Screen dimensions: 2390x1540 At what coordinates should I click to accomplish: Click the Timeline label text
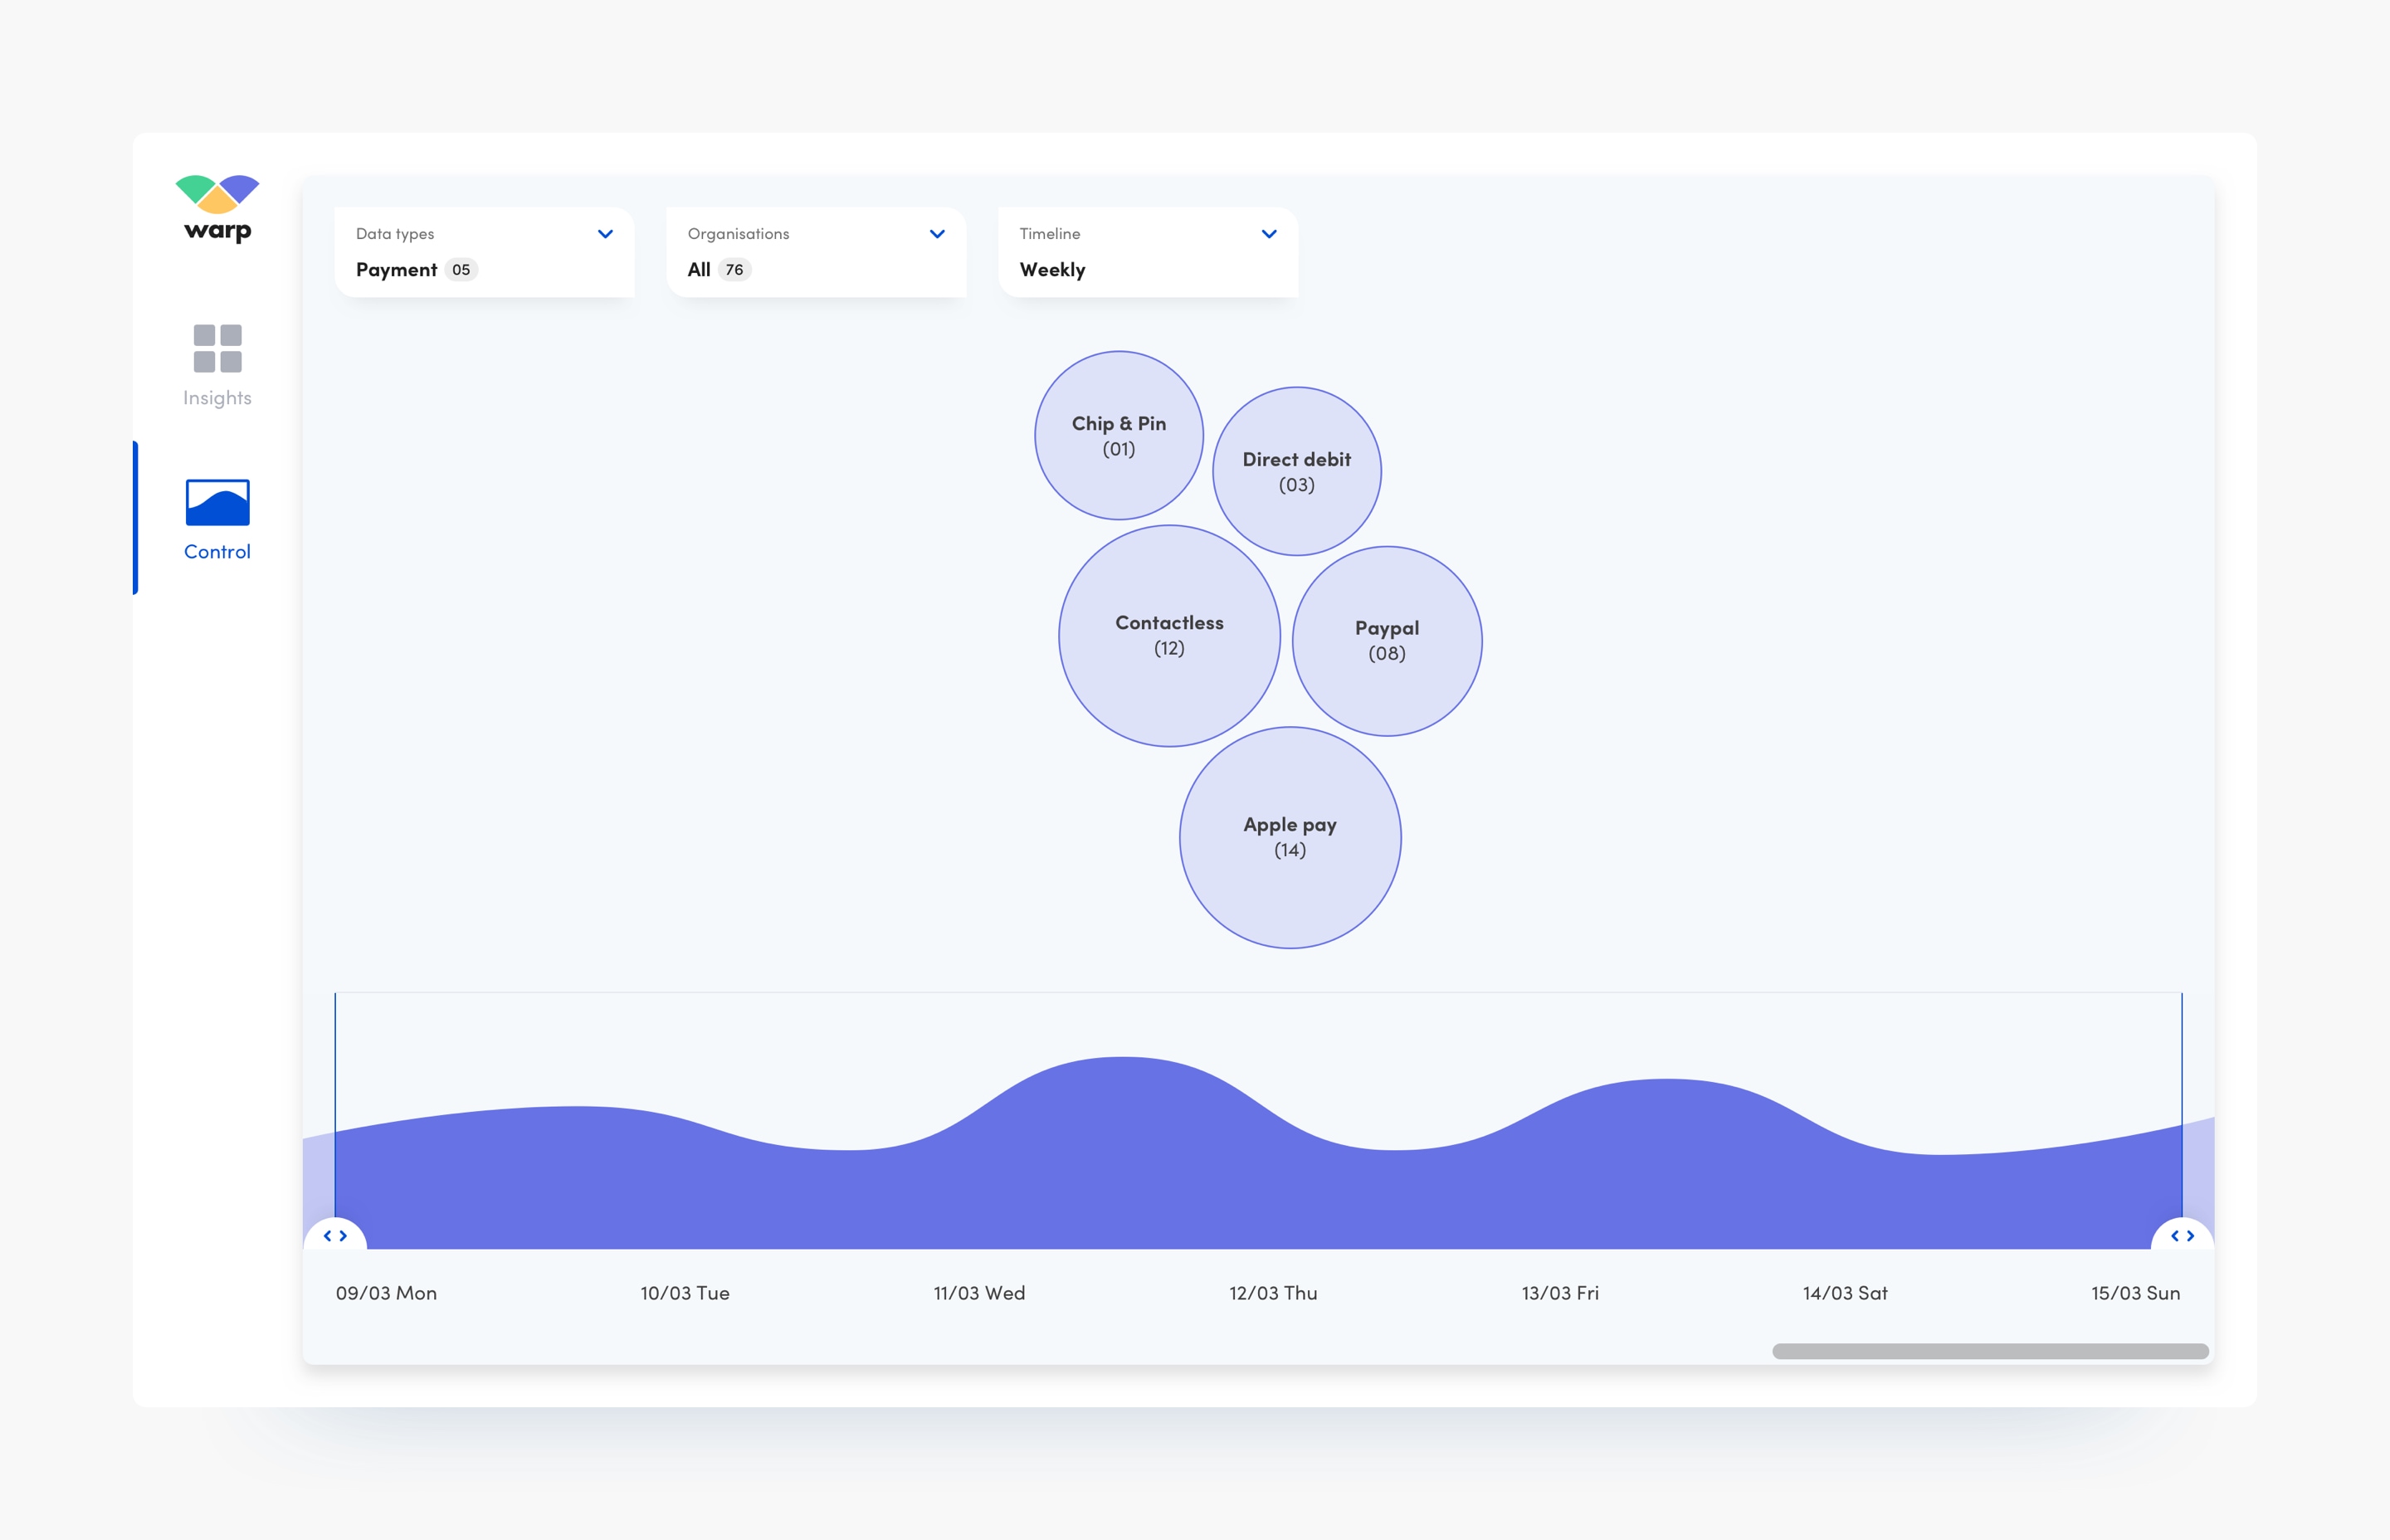click(x=1049, y=234)
